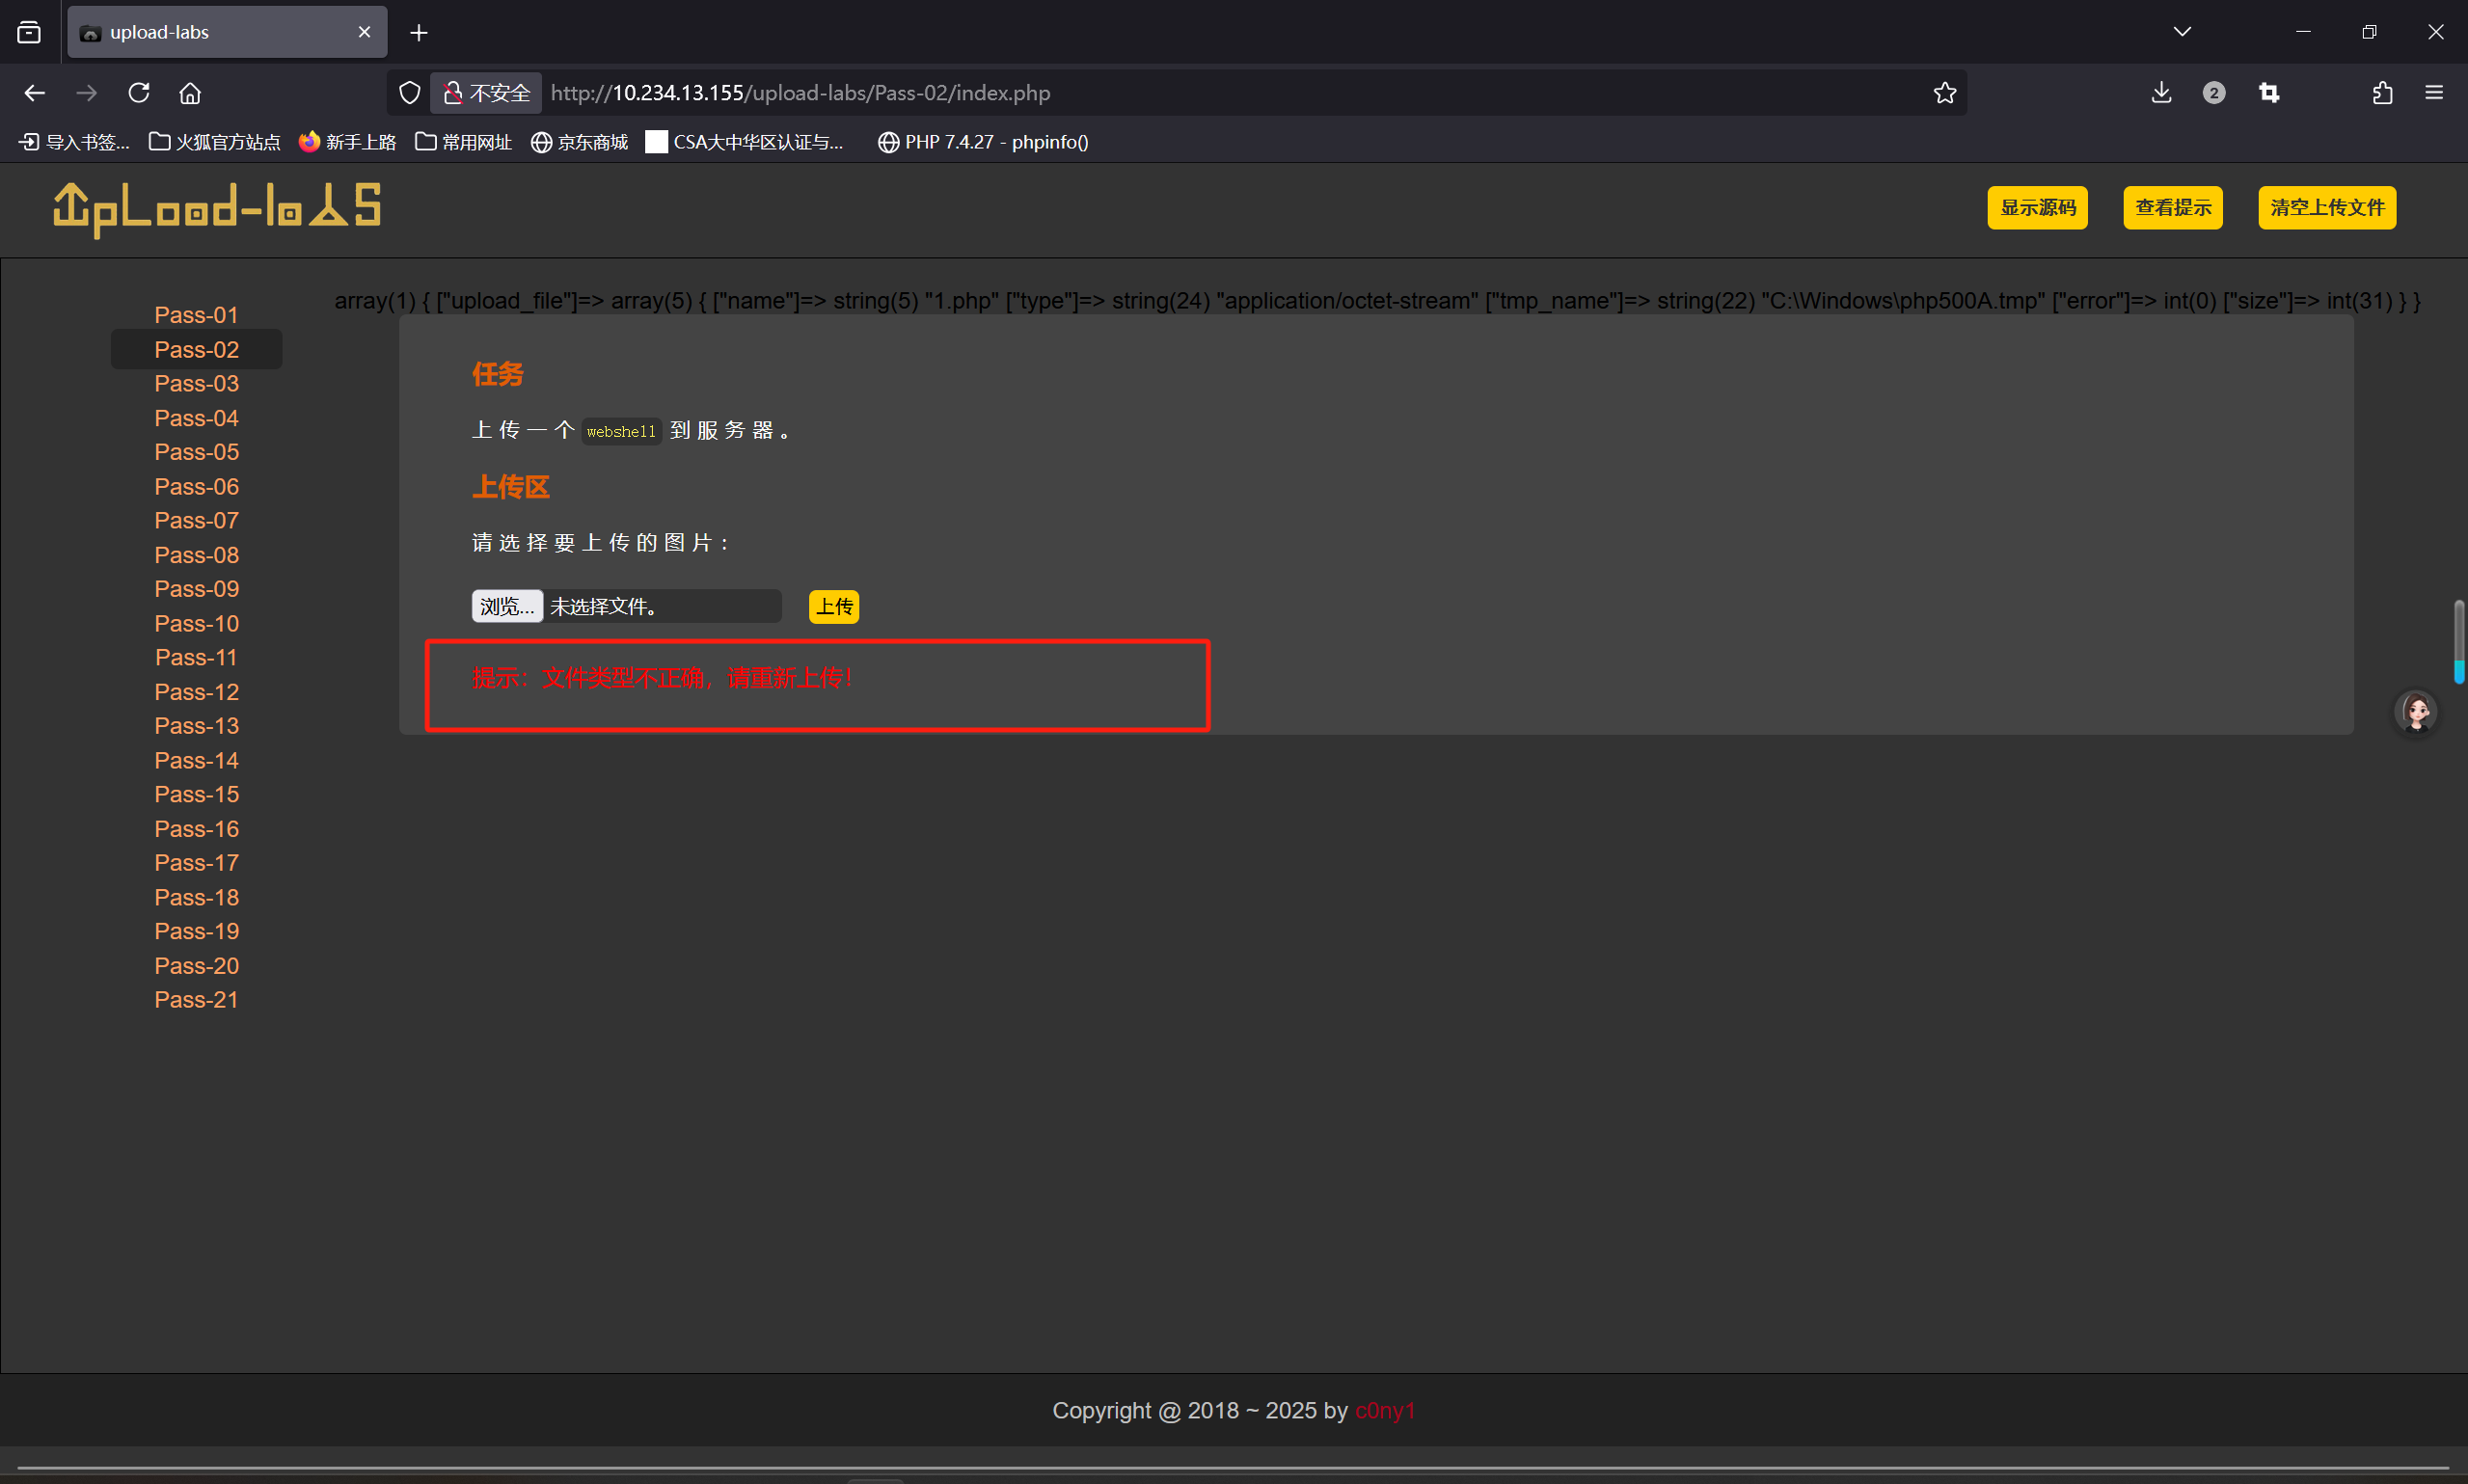Click the 显示源码 button

click(x=2037, y=208)
